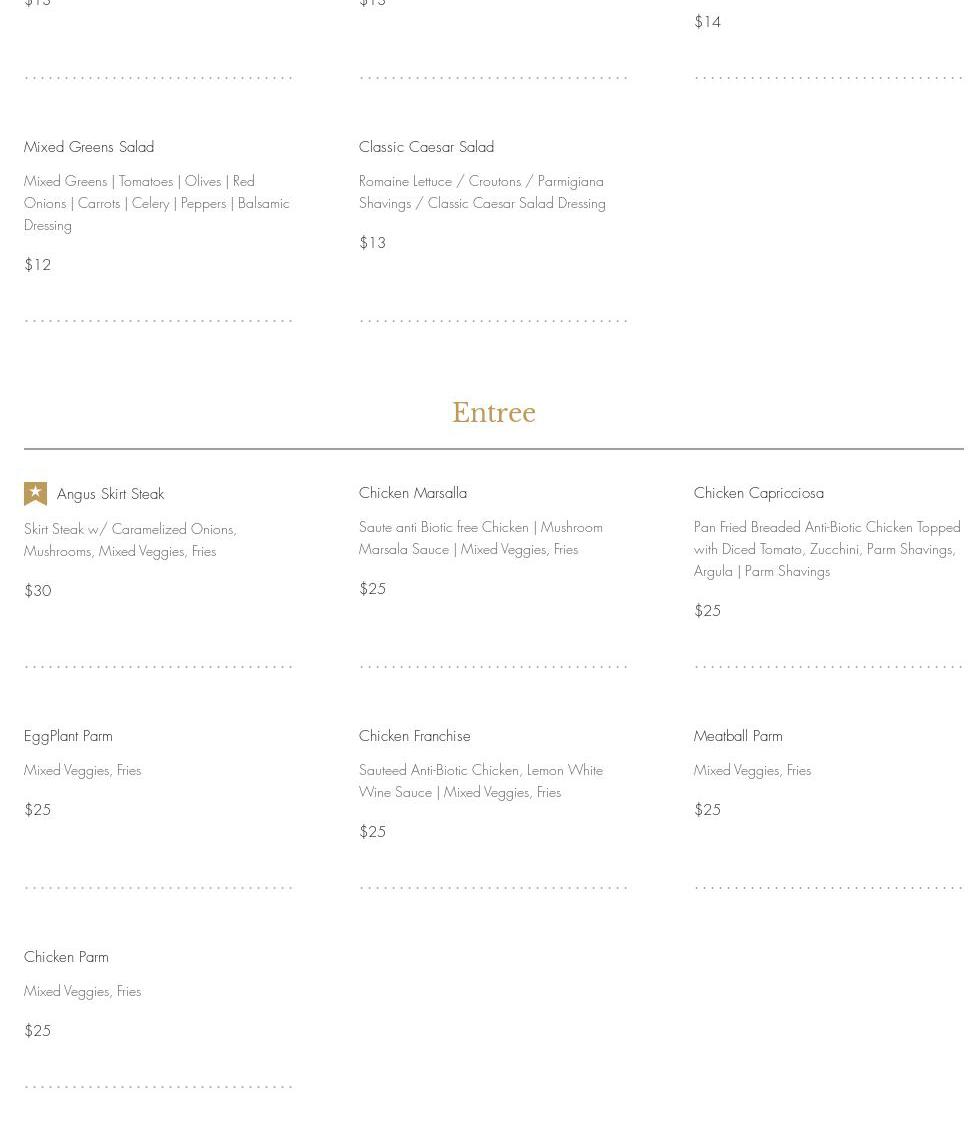The height and width of the screenshot is (1126, 969).
Task: Open the Chicken Parm entree
Action: coord(66,957)
